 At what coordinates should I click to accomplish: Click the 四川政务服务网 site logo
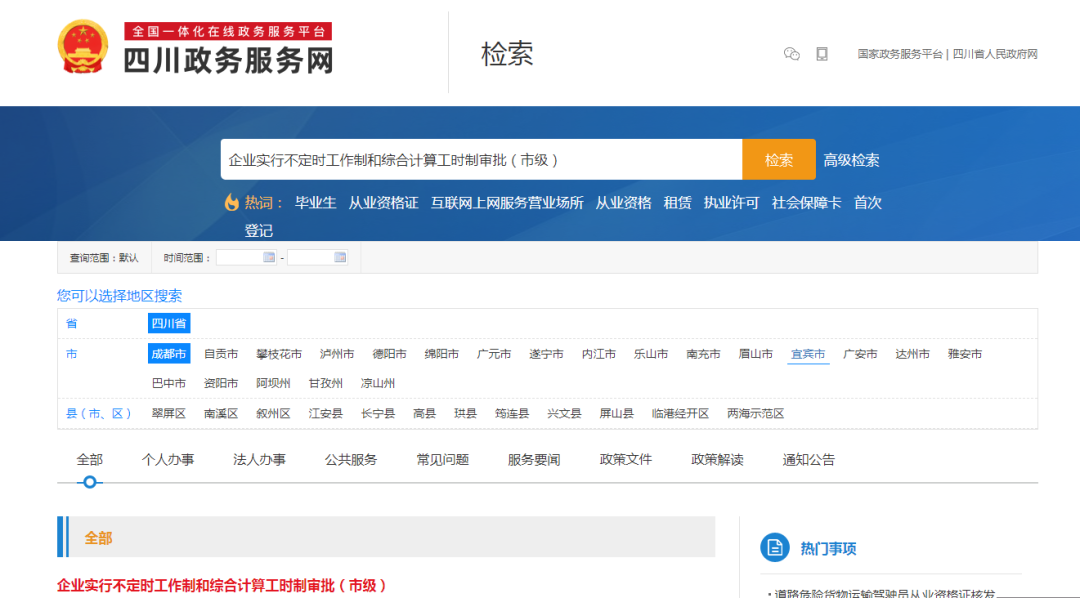click(229, 61)
